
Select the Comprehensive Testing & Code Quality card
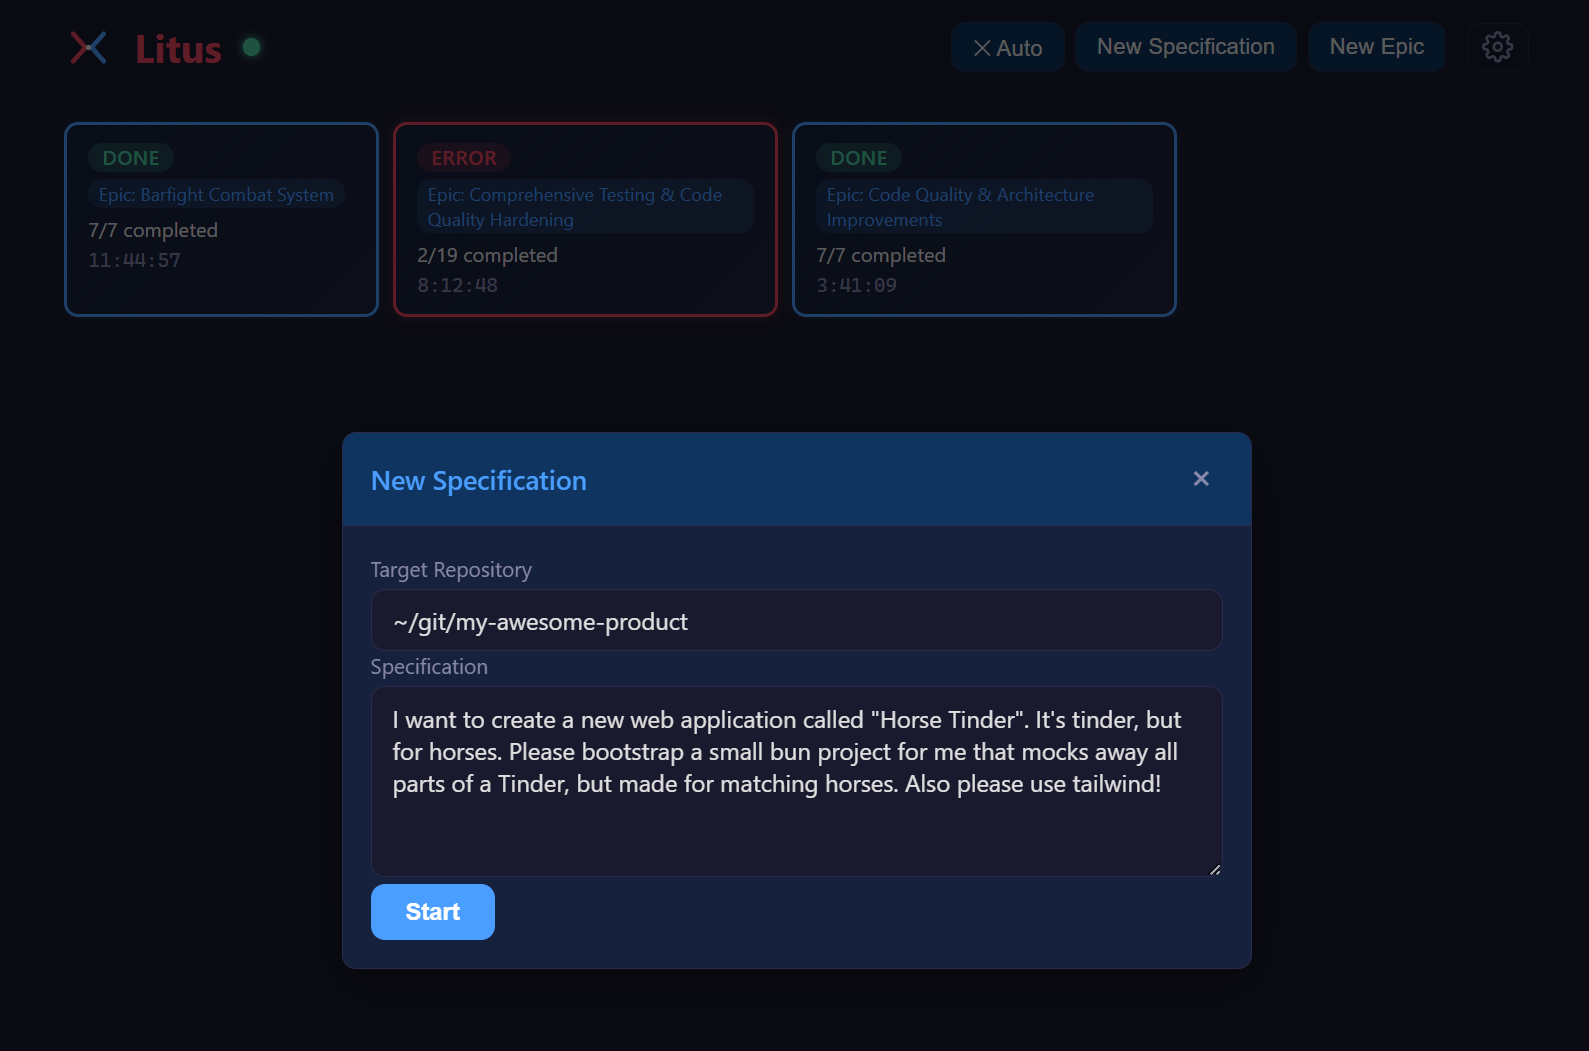585,219
